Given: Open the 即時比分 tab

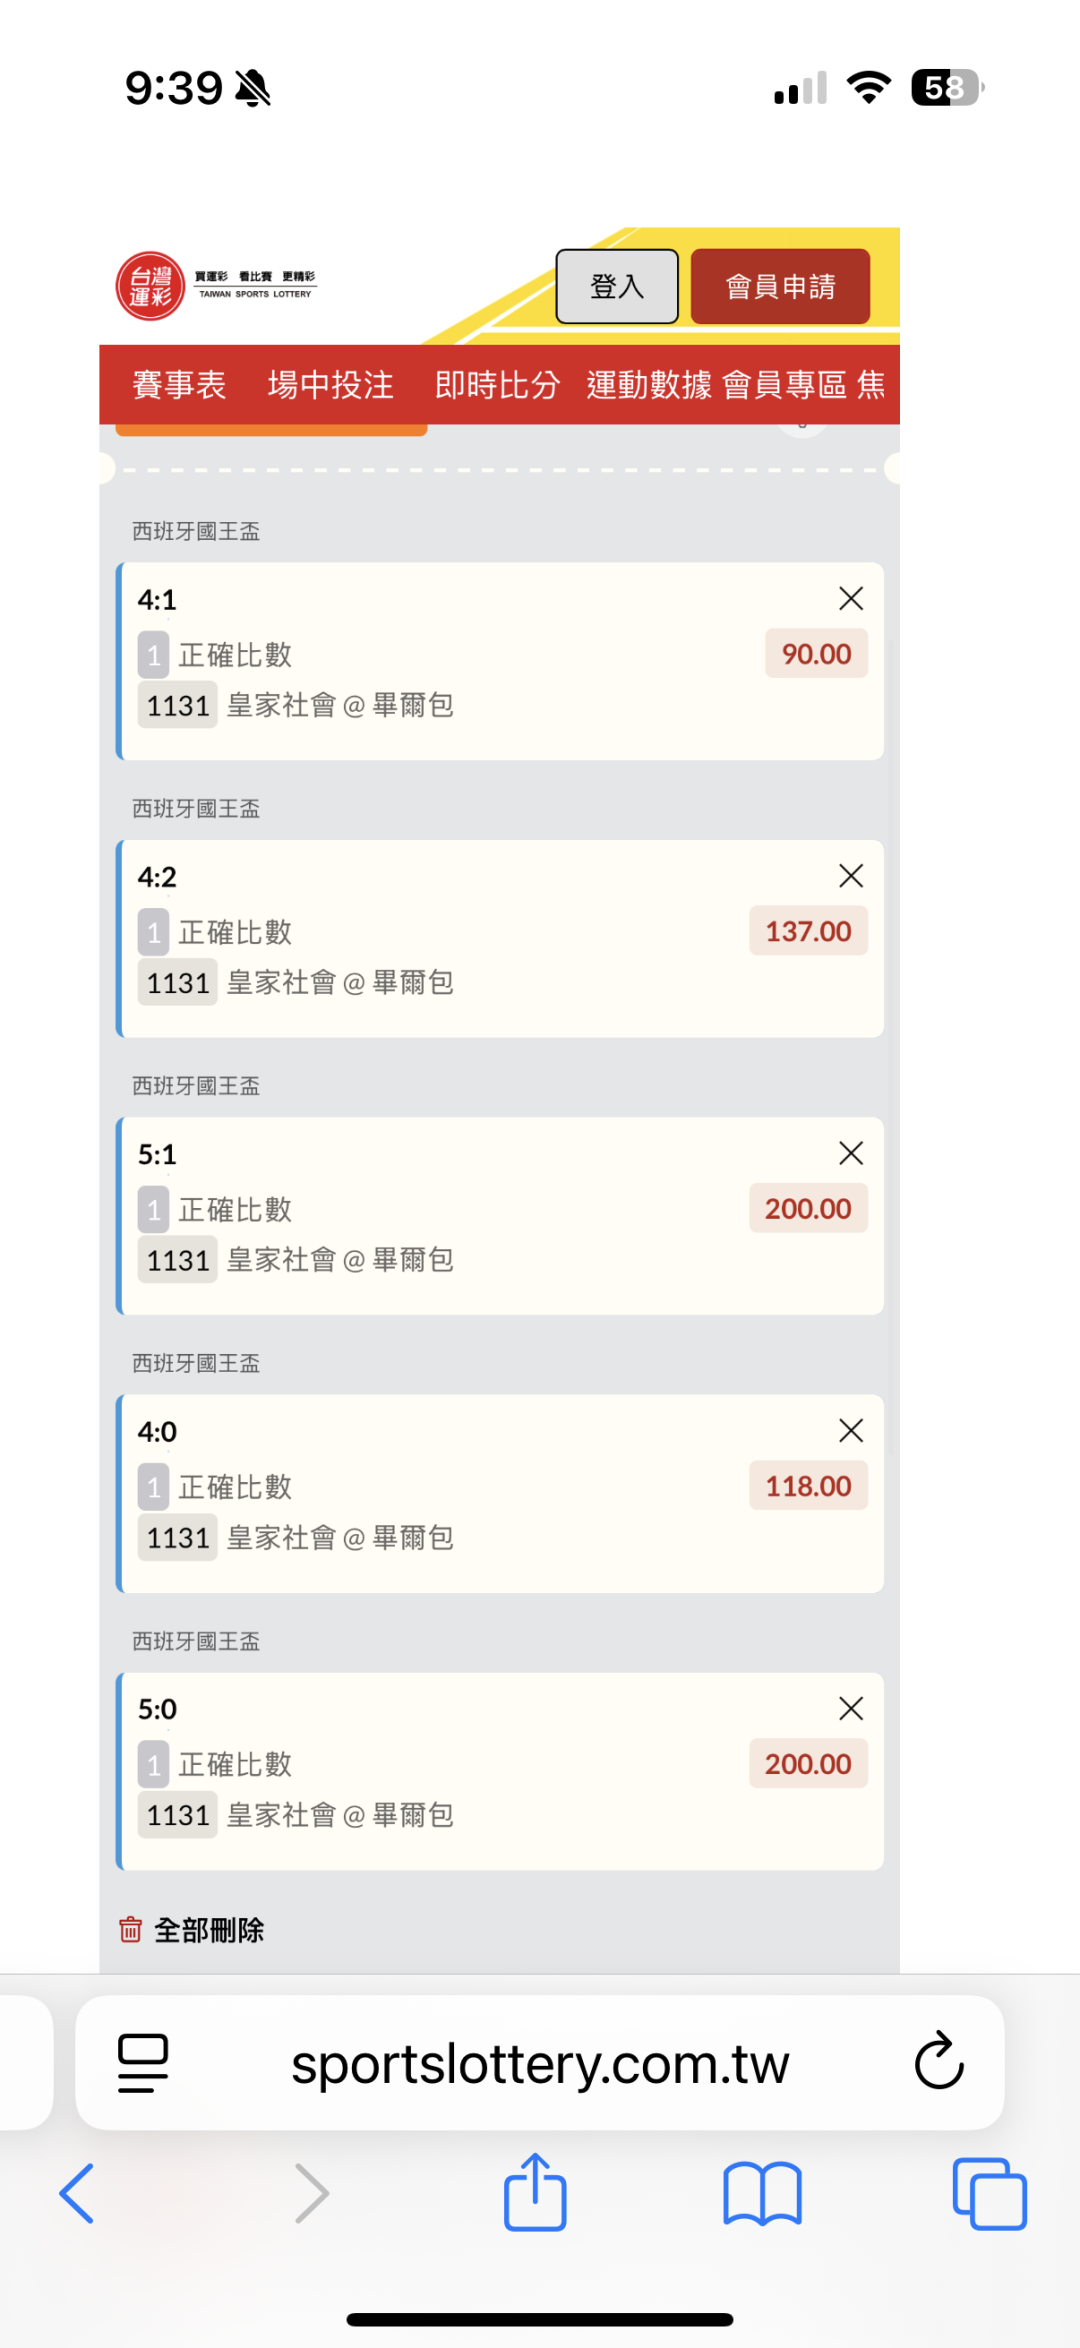Looking at the screenshot, I should 497,385.
